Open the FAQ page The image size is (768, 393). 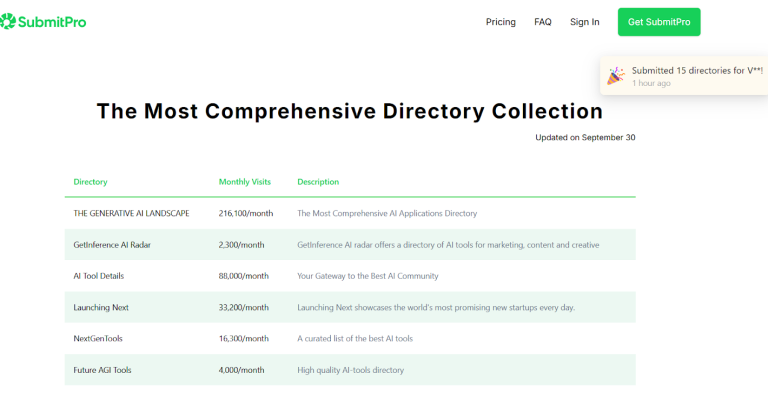click(x=543, y=22)
